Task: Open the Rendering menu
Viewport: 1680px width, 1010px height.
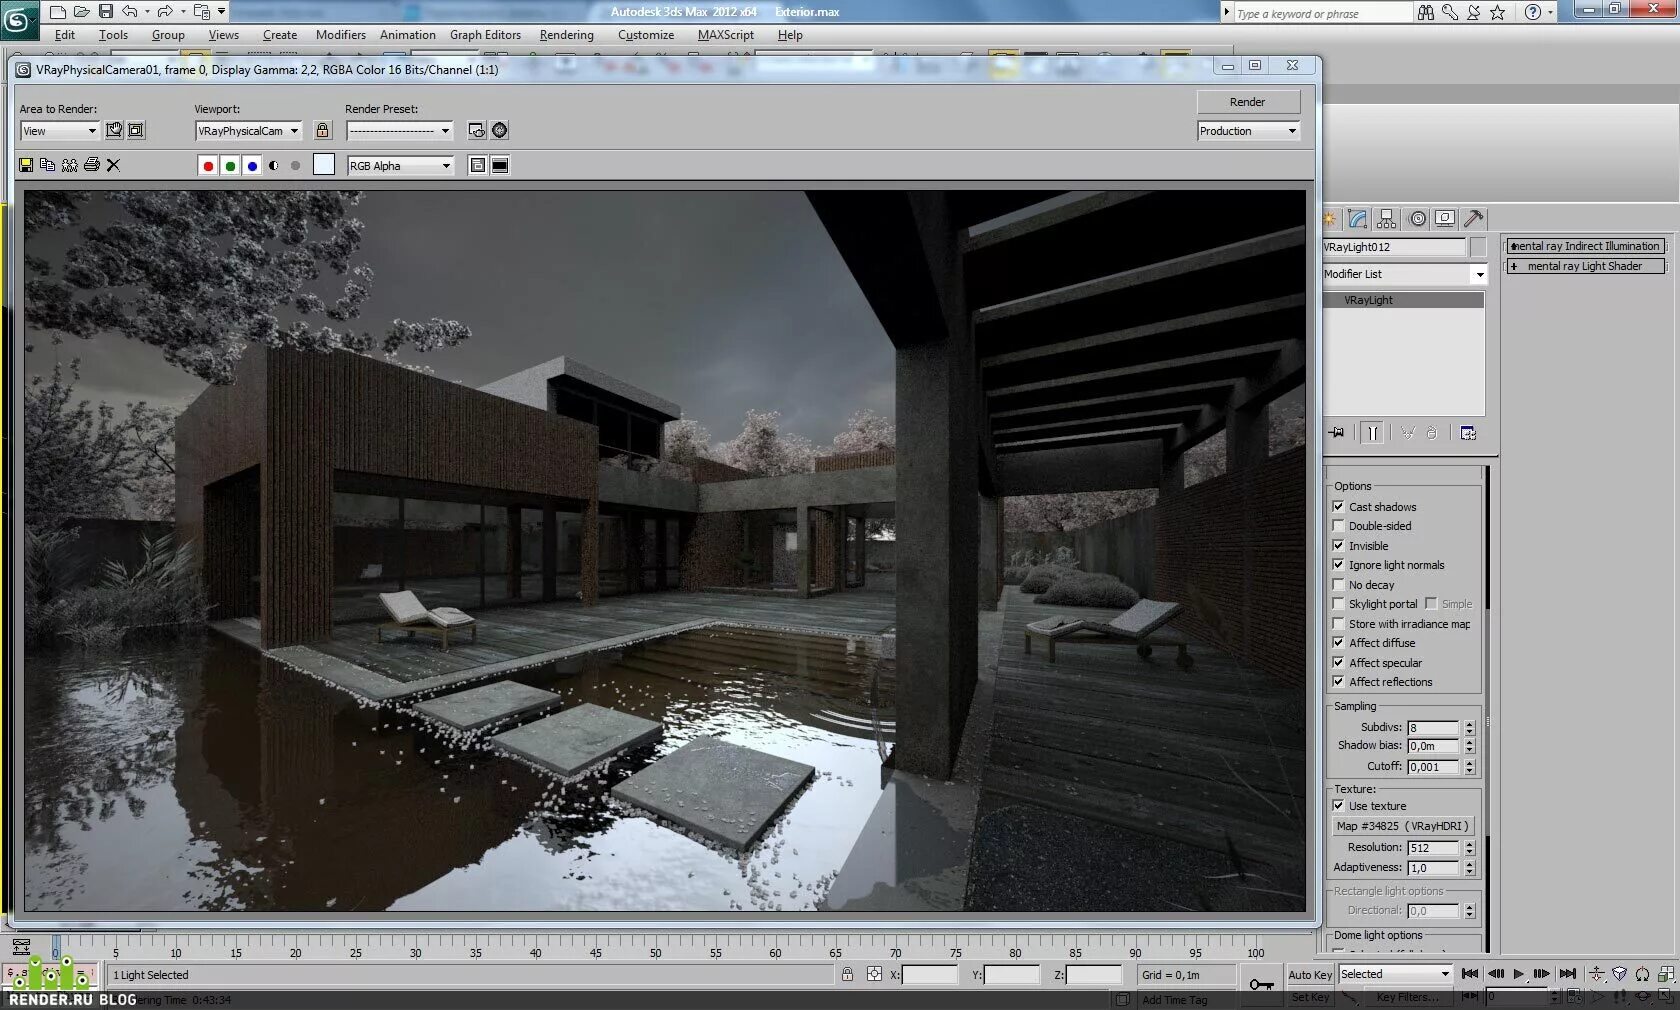Action: (x=566, y=35)
